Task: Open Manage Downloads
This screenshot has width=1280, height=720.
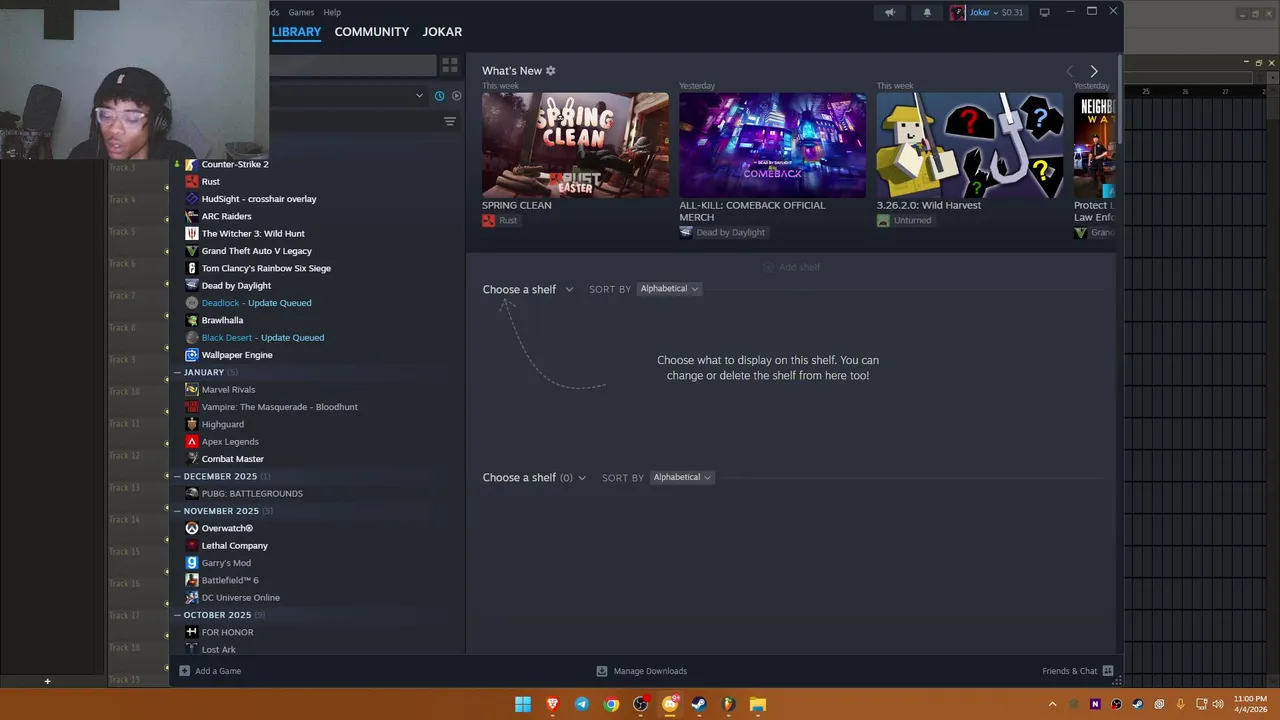Action: (x=641, y=671)
